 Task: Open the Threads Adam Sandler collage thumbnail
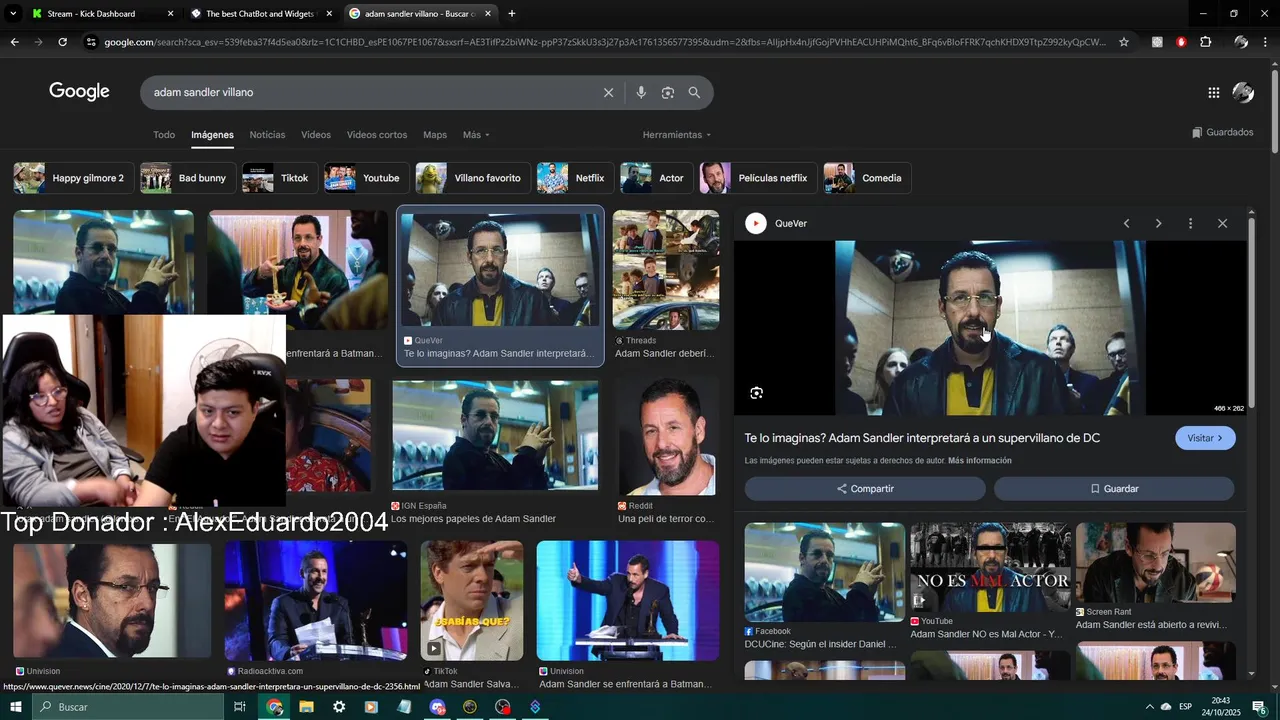666,270
